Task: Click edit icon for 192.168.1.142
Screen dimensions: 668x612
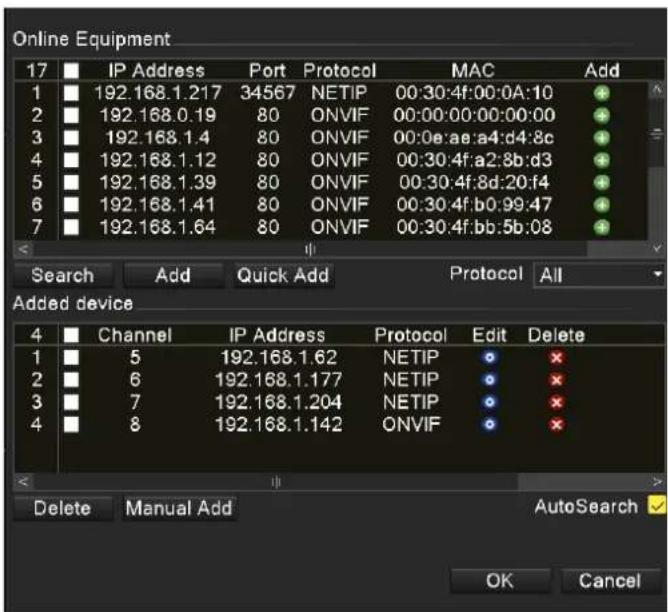Action: 489,424
